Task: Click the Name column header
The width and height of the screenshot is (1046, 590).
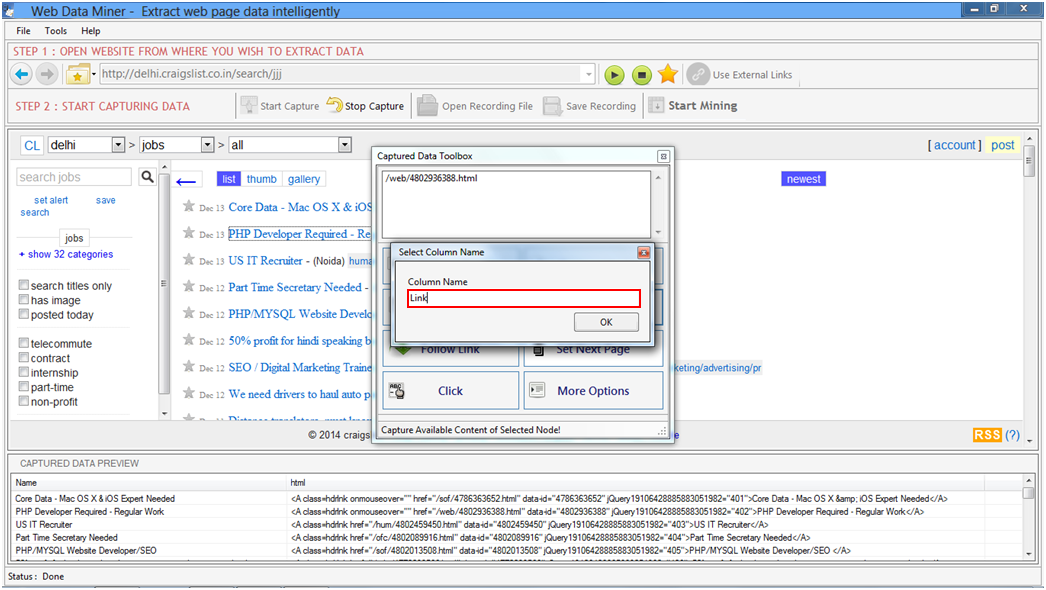Action: pyautogui.click(x=149, y=483)
